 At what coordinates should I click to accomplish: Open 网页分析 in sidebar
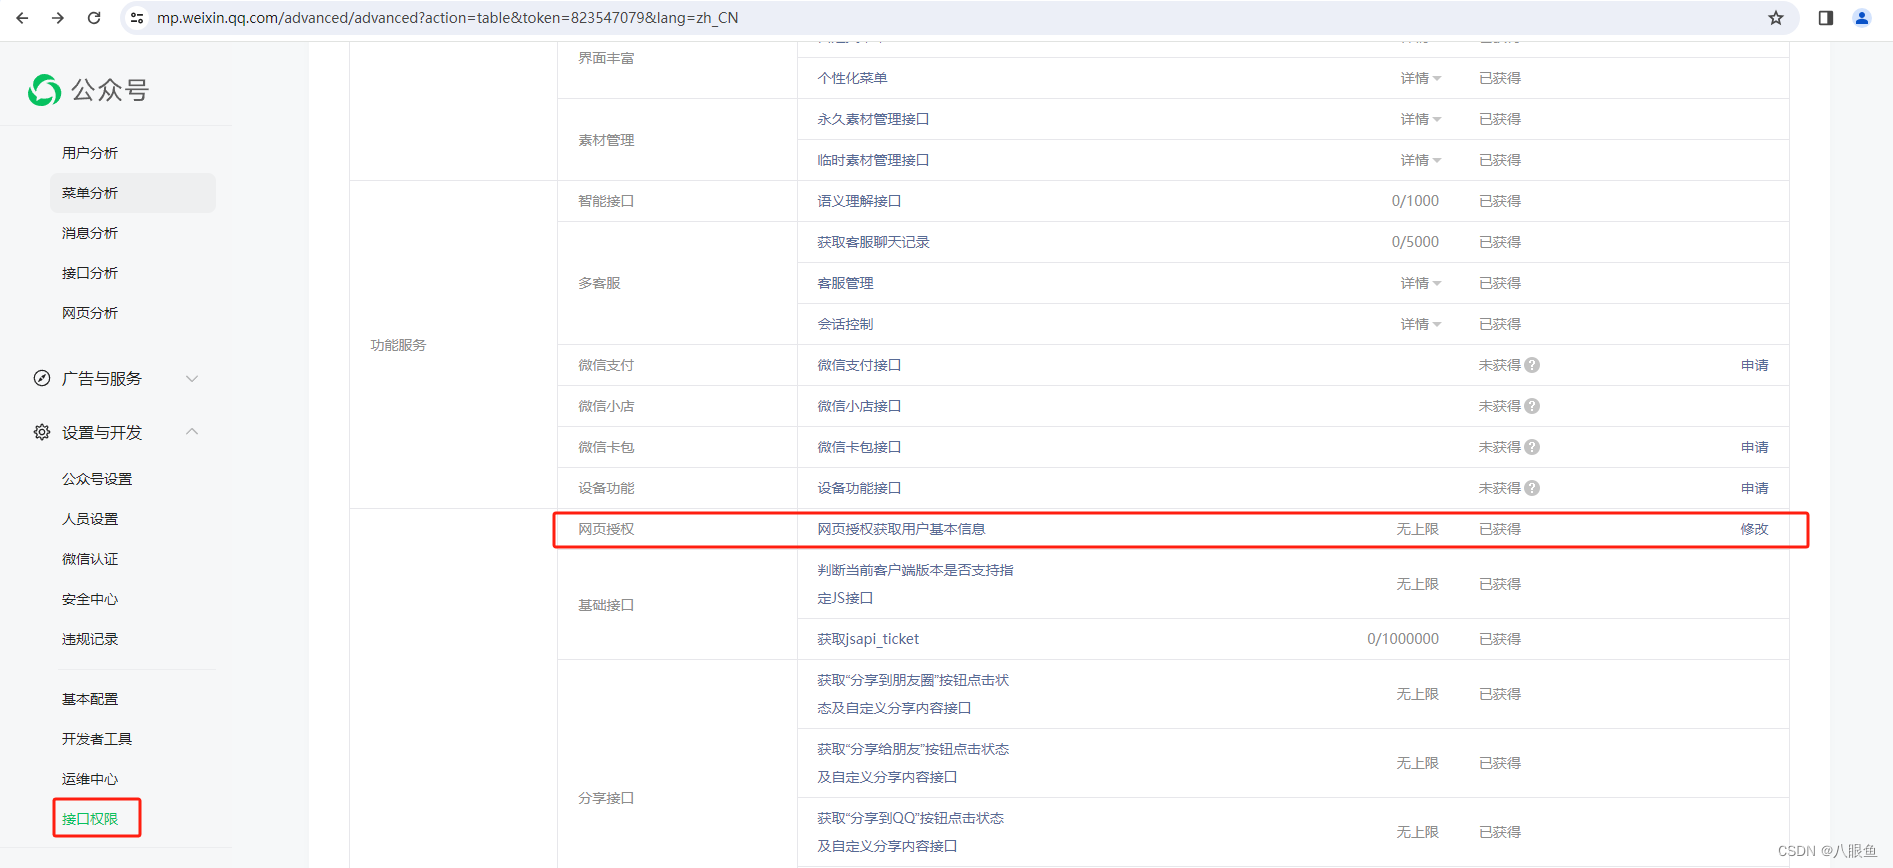[90, 313]
